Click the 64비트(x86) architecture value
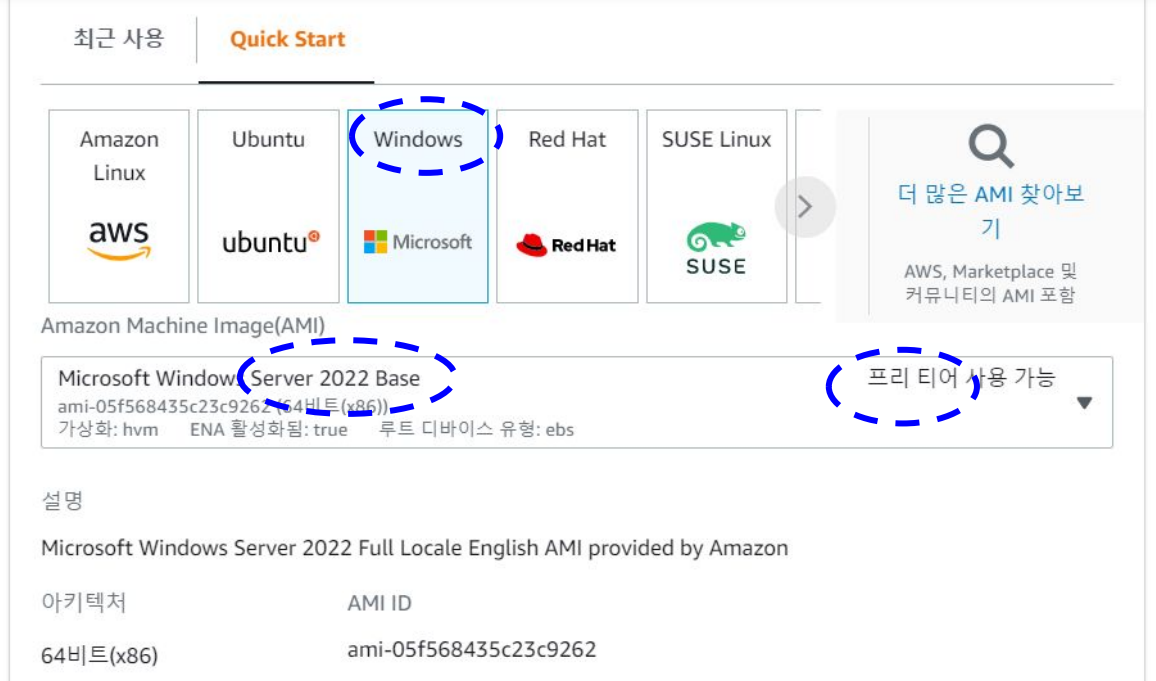Viewport: 1156px width, 681px height. (100, 655)
